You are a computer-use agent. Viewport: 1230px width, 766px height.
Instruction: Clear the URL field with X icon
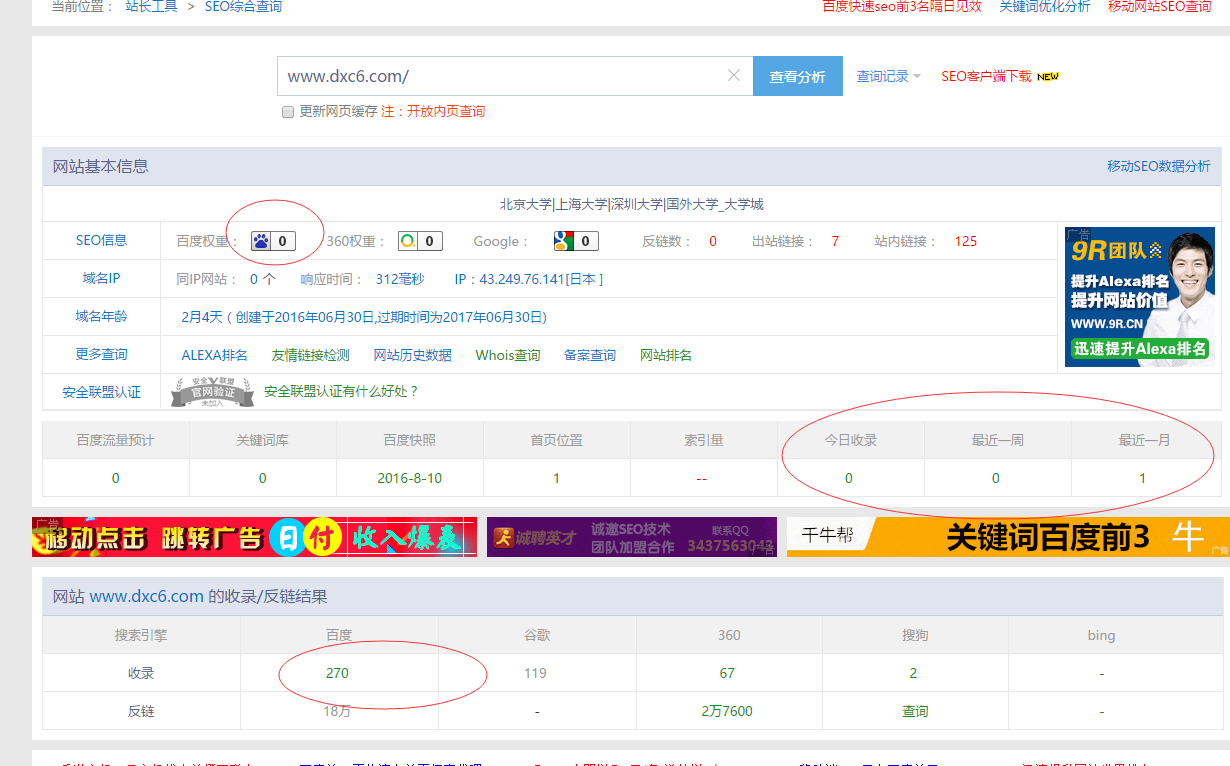click(x=734, y=76)
